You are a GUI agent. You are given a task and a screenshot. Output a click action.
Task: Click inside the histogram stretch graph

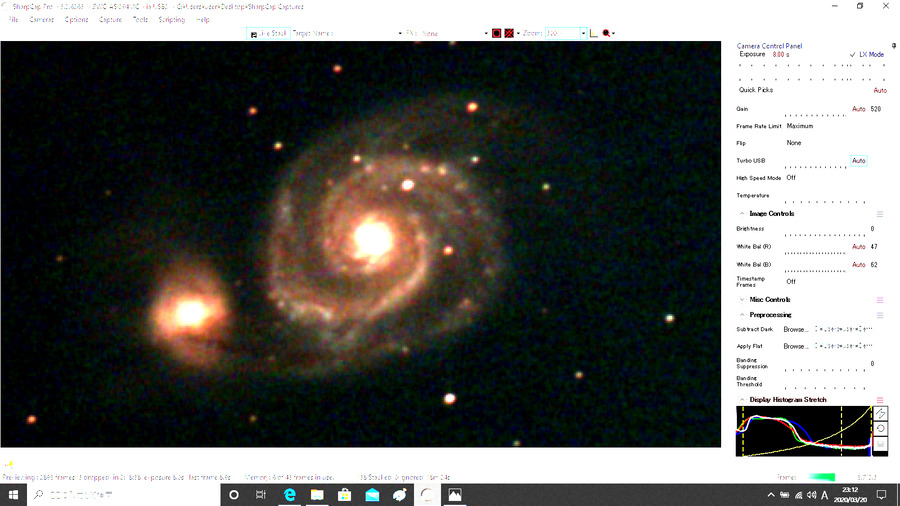point(804,431)
